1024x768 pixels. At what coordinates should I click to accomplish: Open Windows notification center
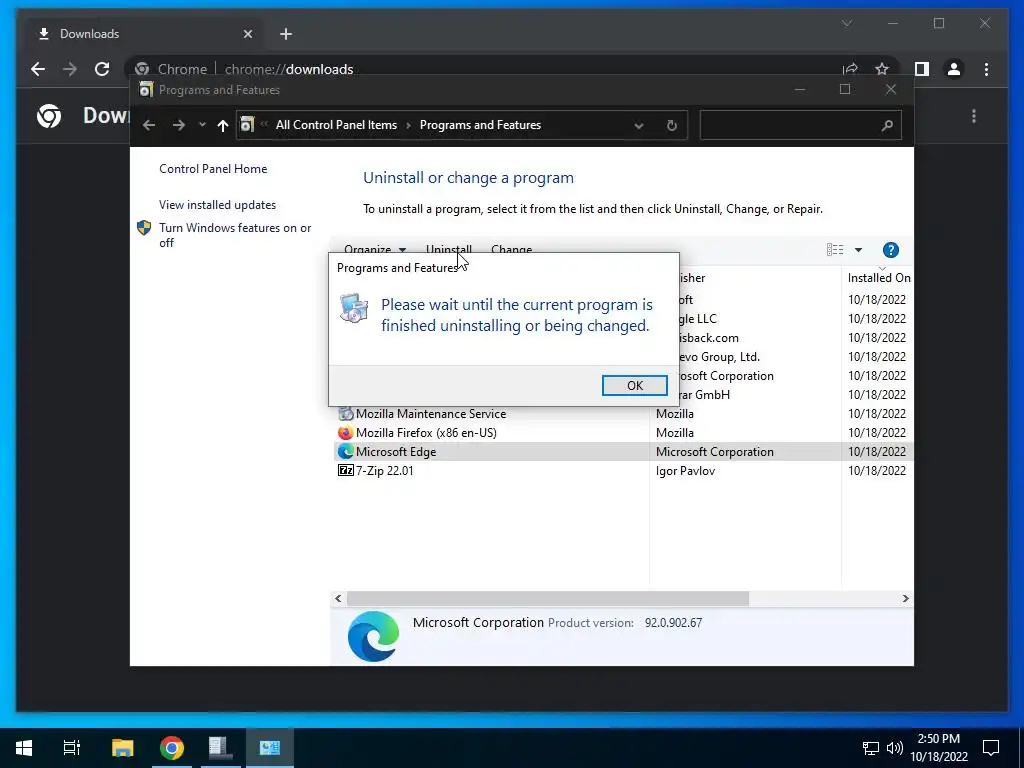pyautogui.click(x=991, y=748)
